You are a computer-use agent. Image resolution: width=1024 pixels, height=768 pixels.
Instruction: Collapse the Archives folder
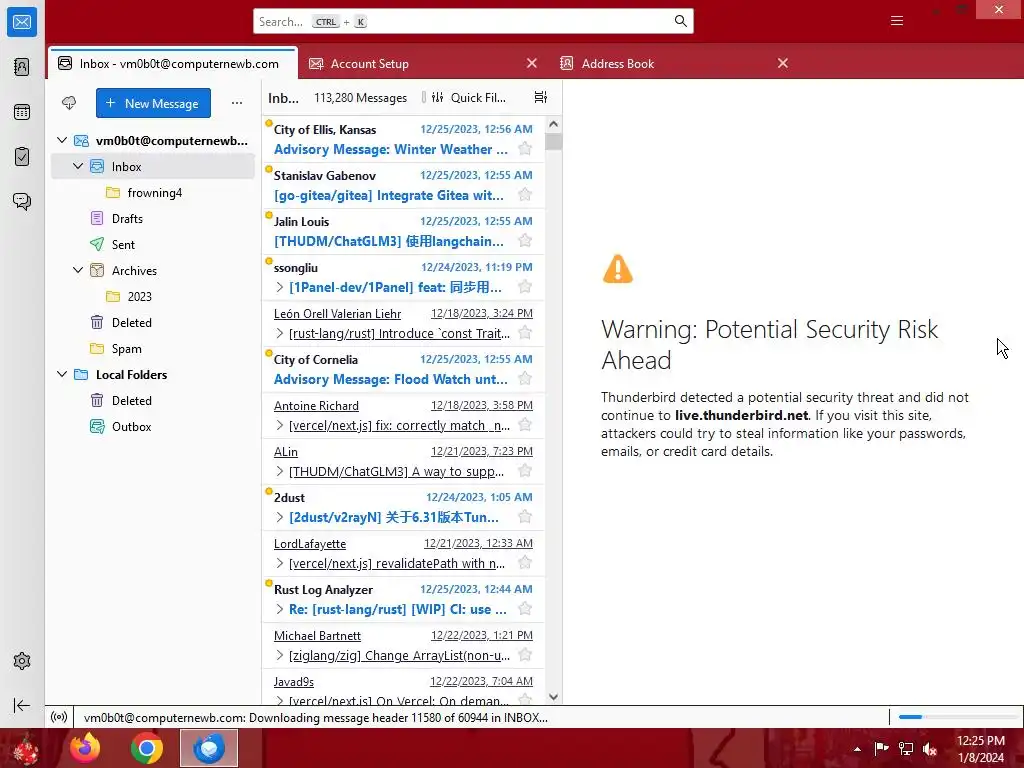coord(78,270)
